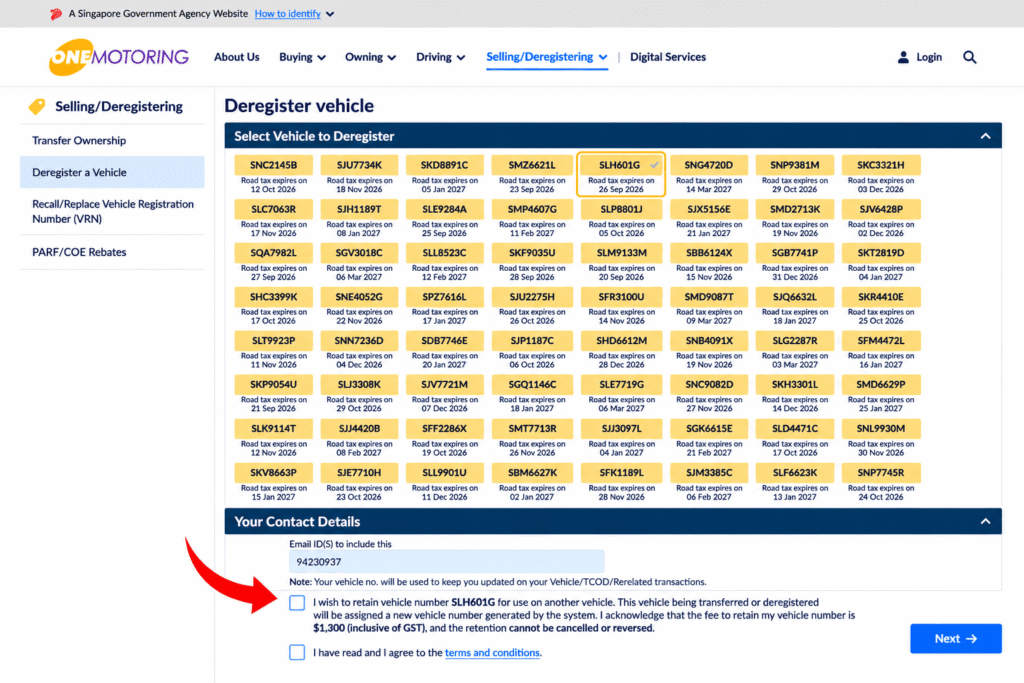The height and width of the screenshot is (683, 1024).
Task: Select vehicle SLP8801J plate
Action: tap(621, 209)
